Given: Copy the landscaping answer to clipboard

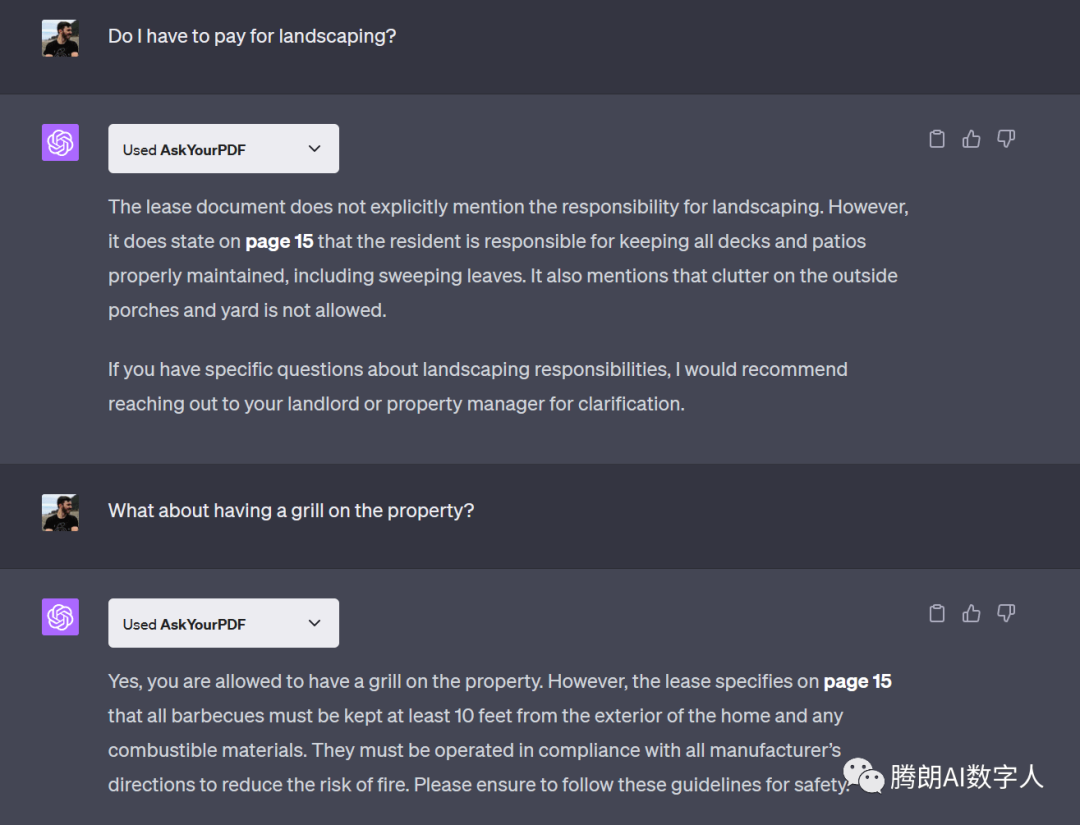Looking at the screenshot, I should pos(937,139).
